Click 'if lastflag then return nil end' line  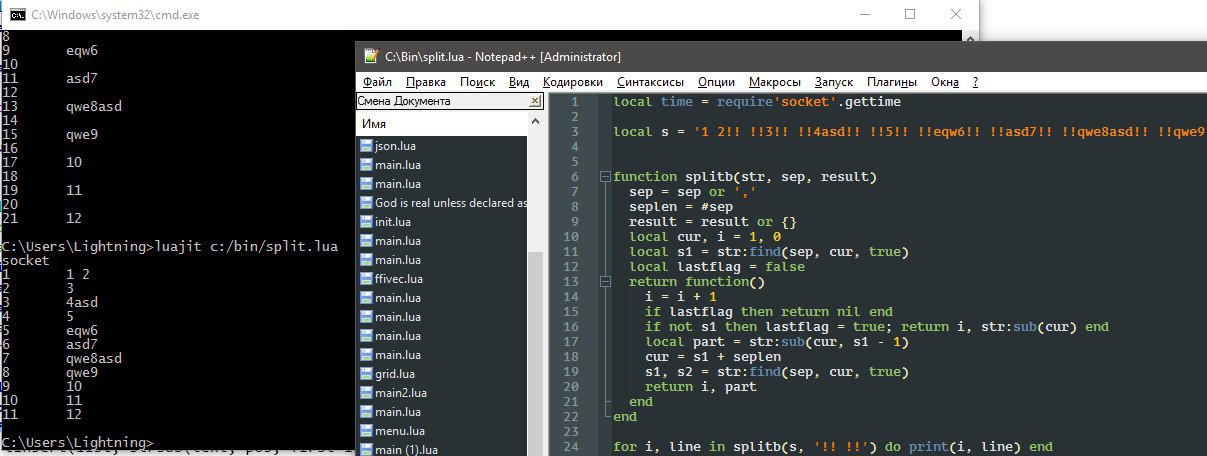768,312
